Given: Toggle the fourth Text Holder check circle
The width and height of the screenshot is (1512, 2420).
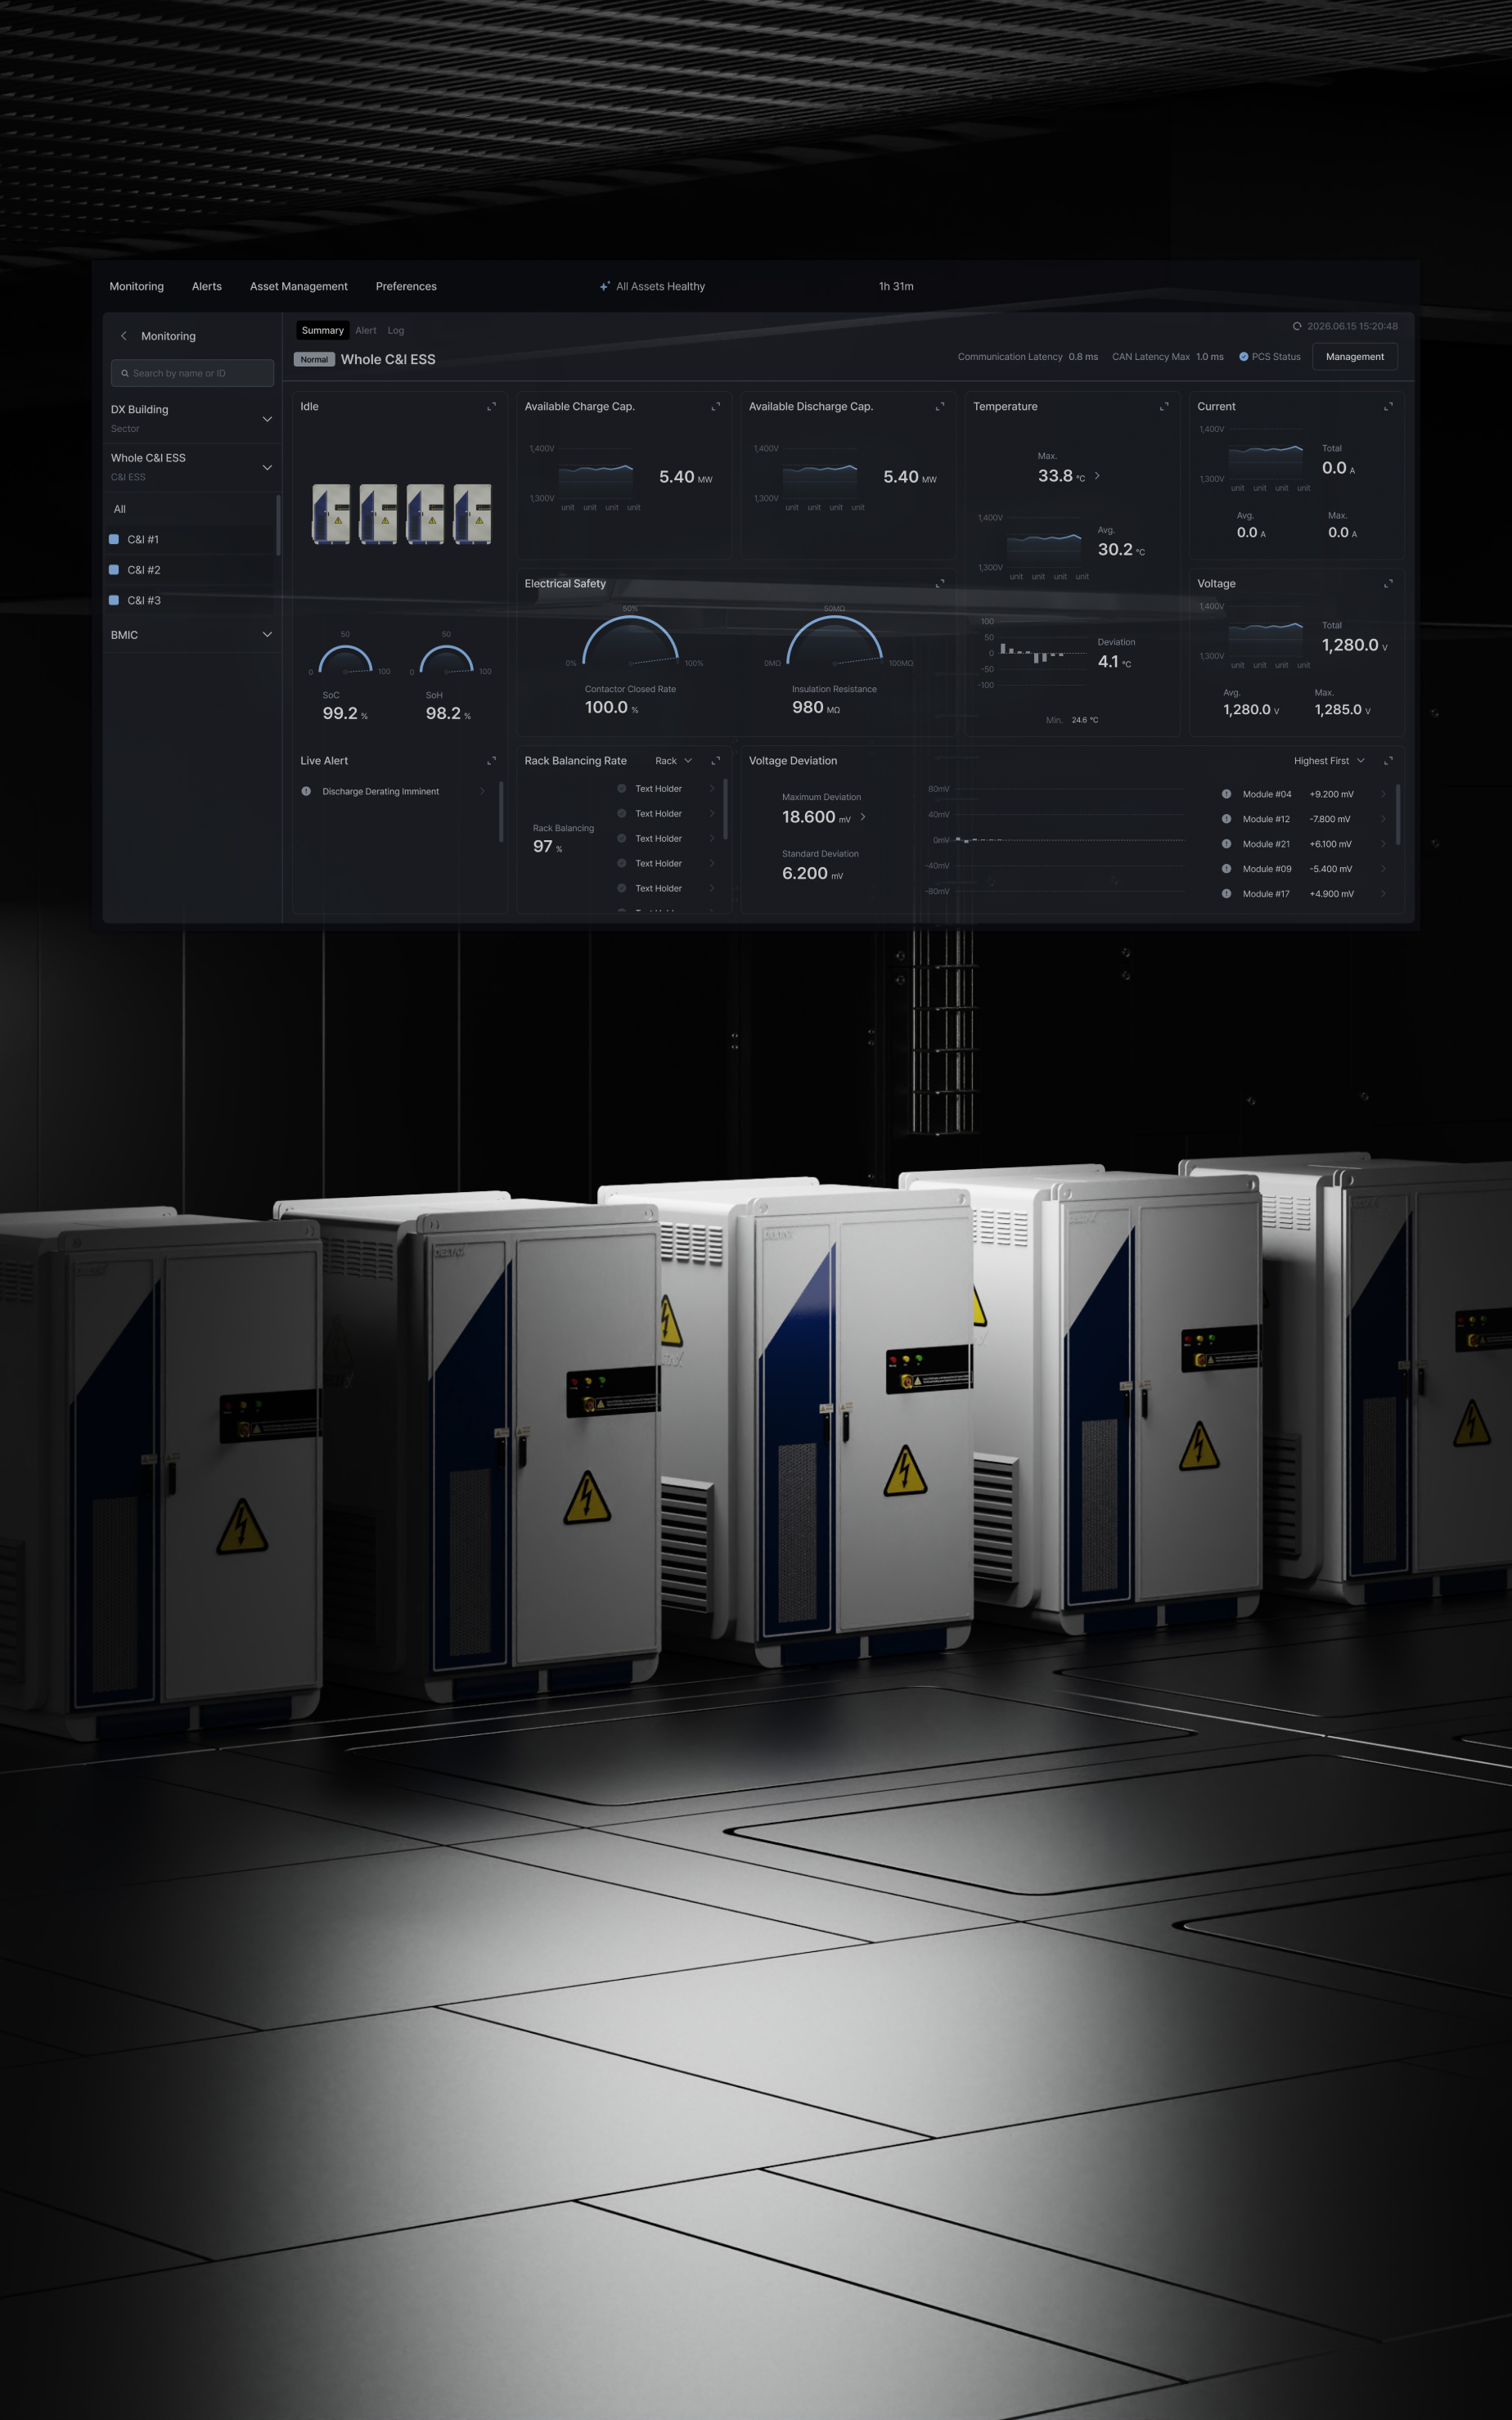Looking at the screenshot, I should (x=622, y=863).
